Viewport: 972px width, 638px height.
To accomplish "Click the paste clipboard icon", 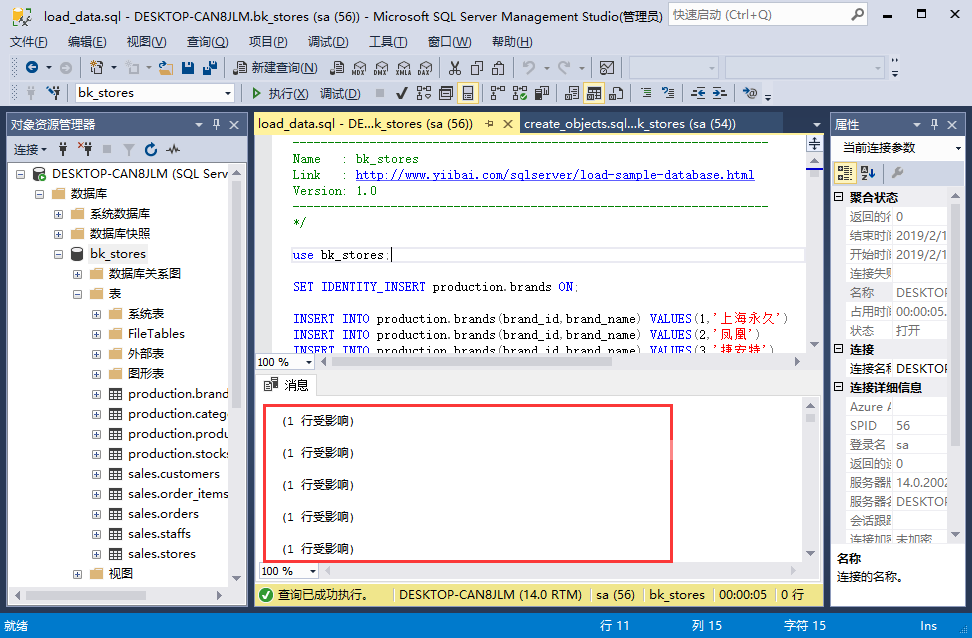I will (498, 67).
